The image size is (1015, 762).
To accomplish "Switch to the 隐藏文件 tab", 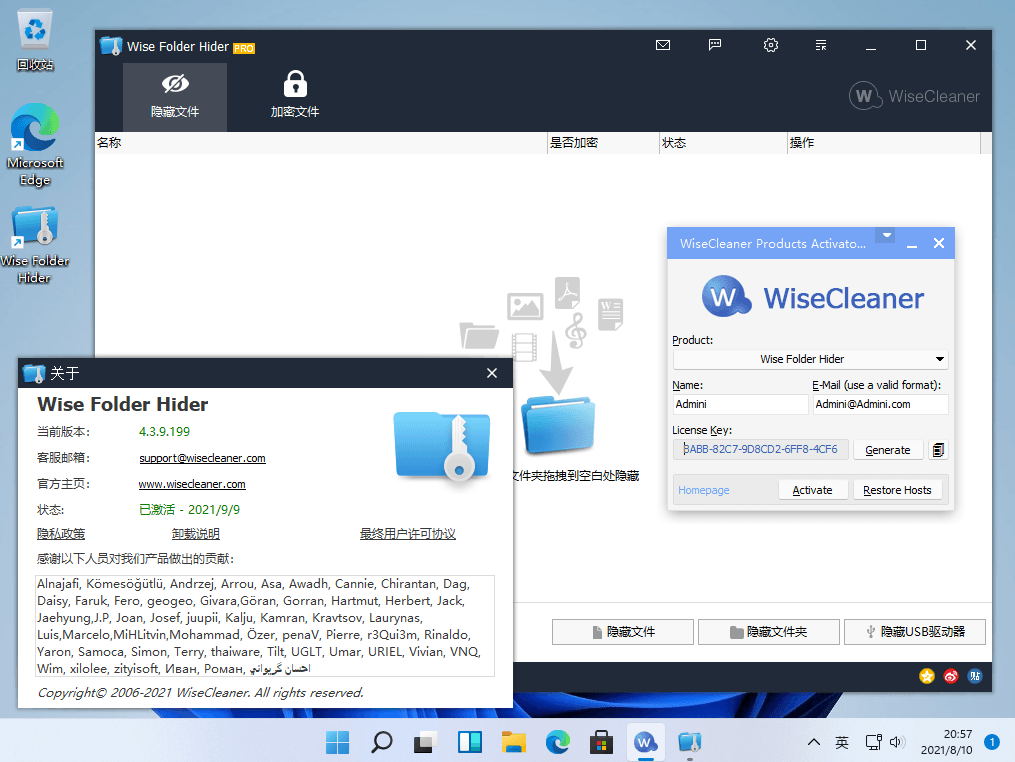I will (x=175, y=96).
